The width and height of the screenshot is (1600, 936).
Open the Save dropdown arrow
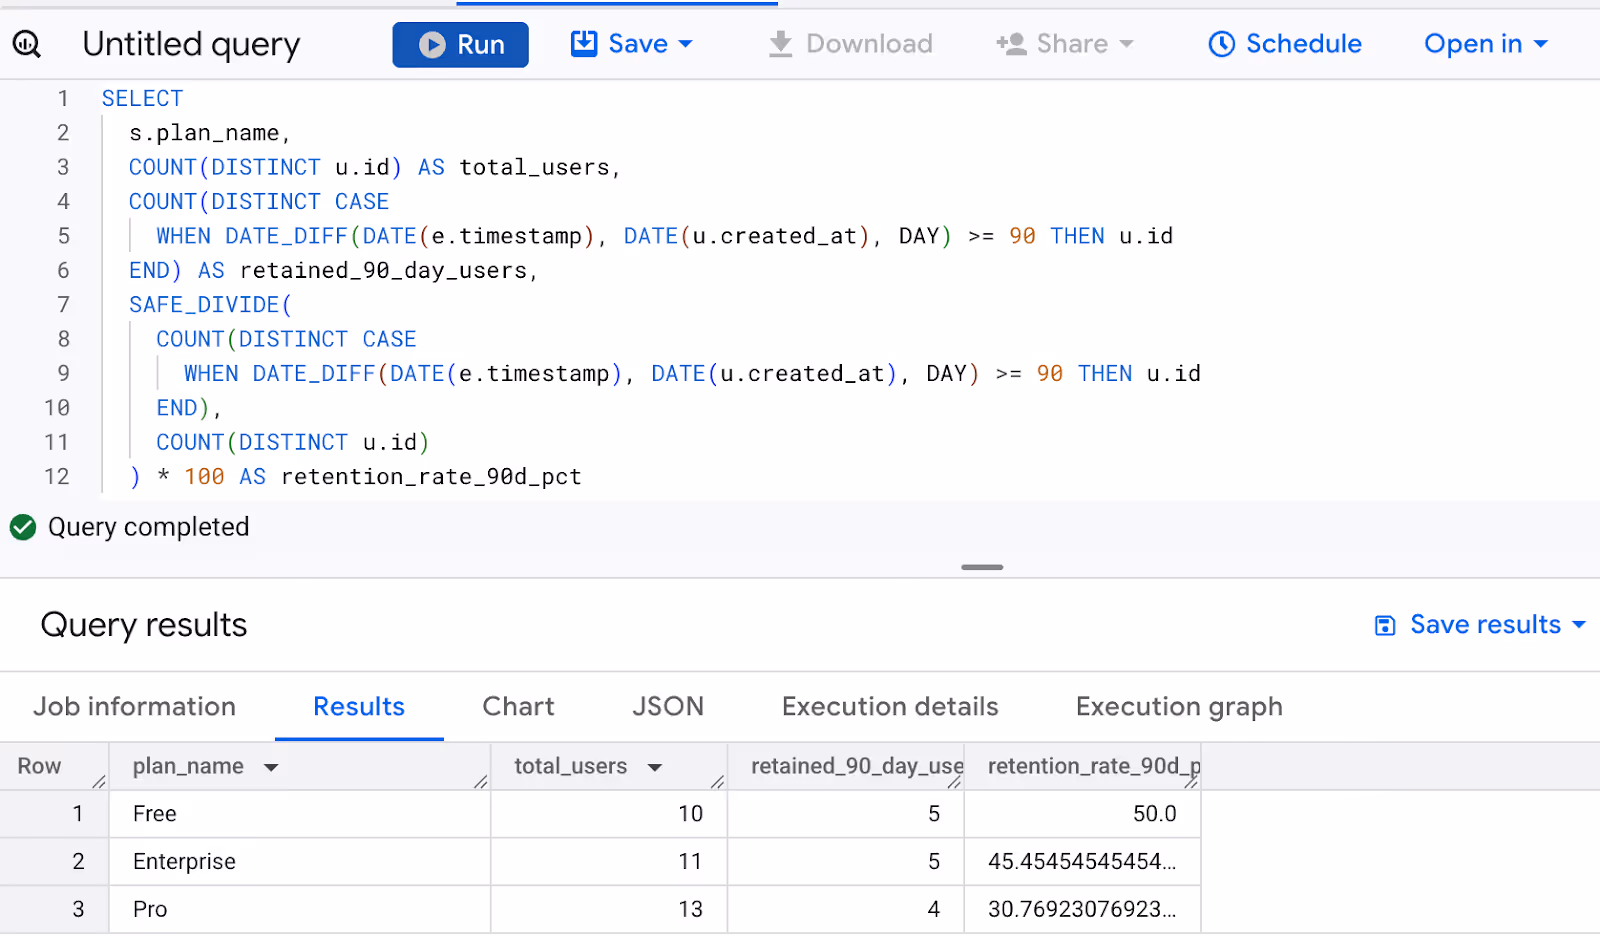click(685, 44)
